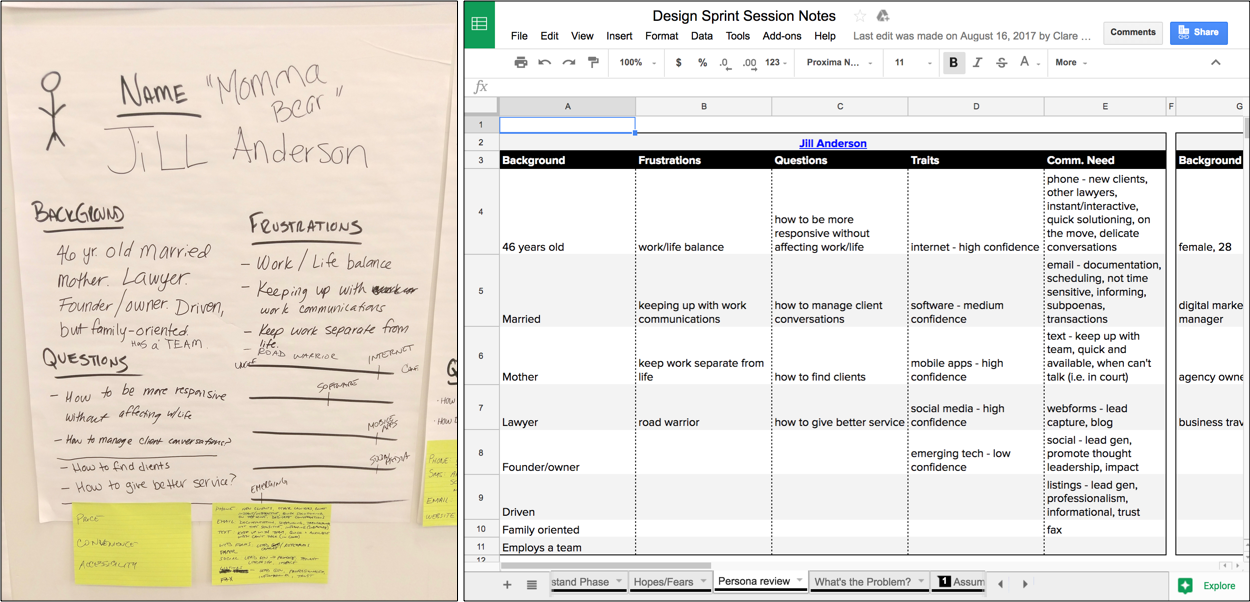This screenshot has height=602, width=1250.
Task: Click the blue Share button
Action: pos(1198,32)
